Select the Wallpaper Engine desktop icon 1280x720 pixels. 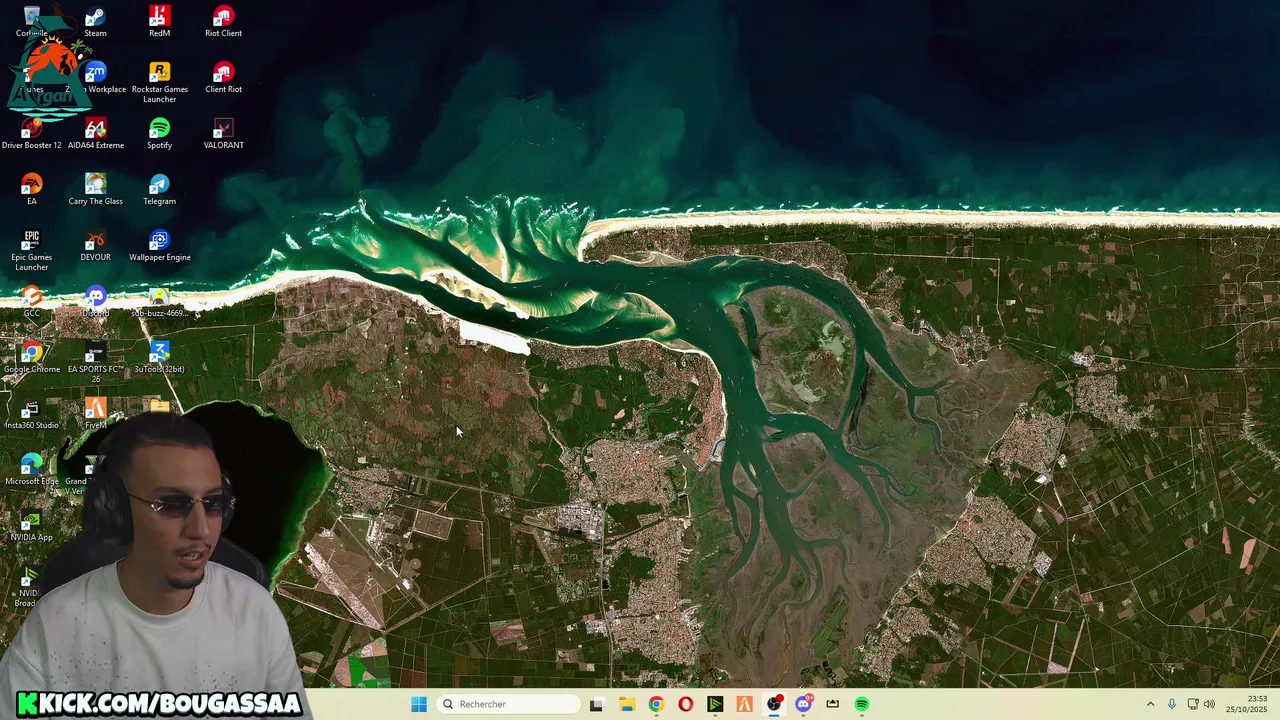coord(159,246)
